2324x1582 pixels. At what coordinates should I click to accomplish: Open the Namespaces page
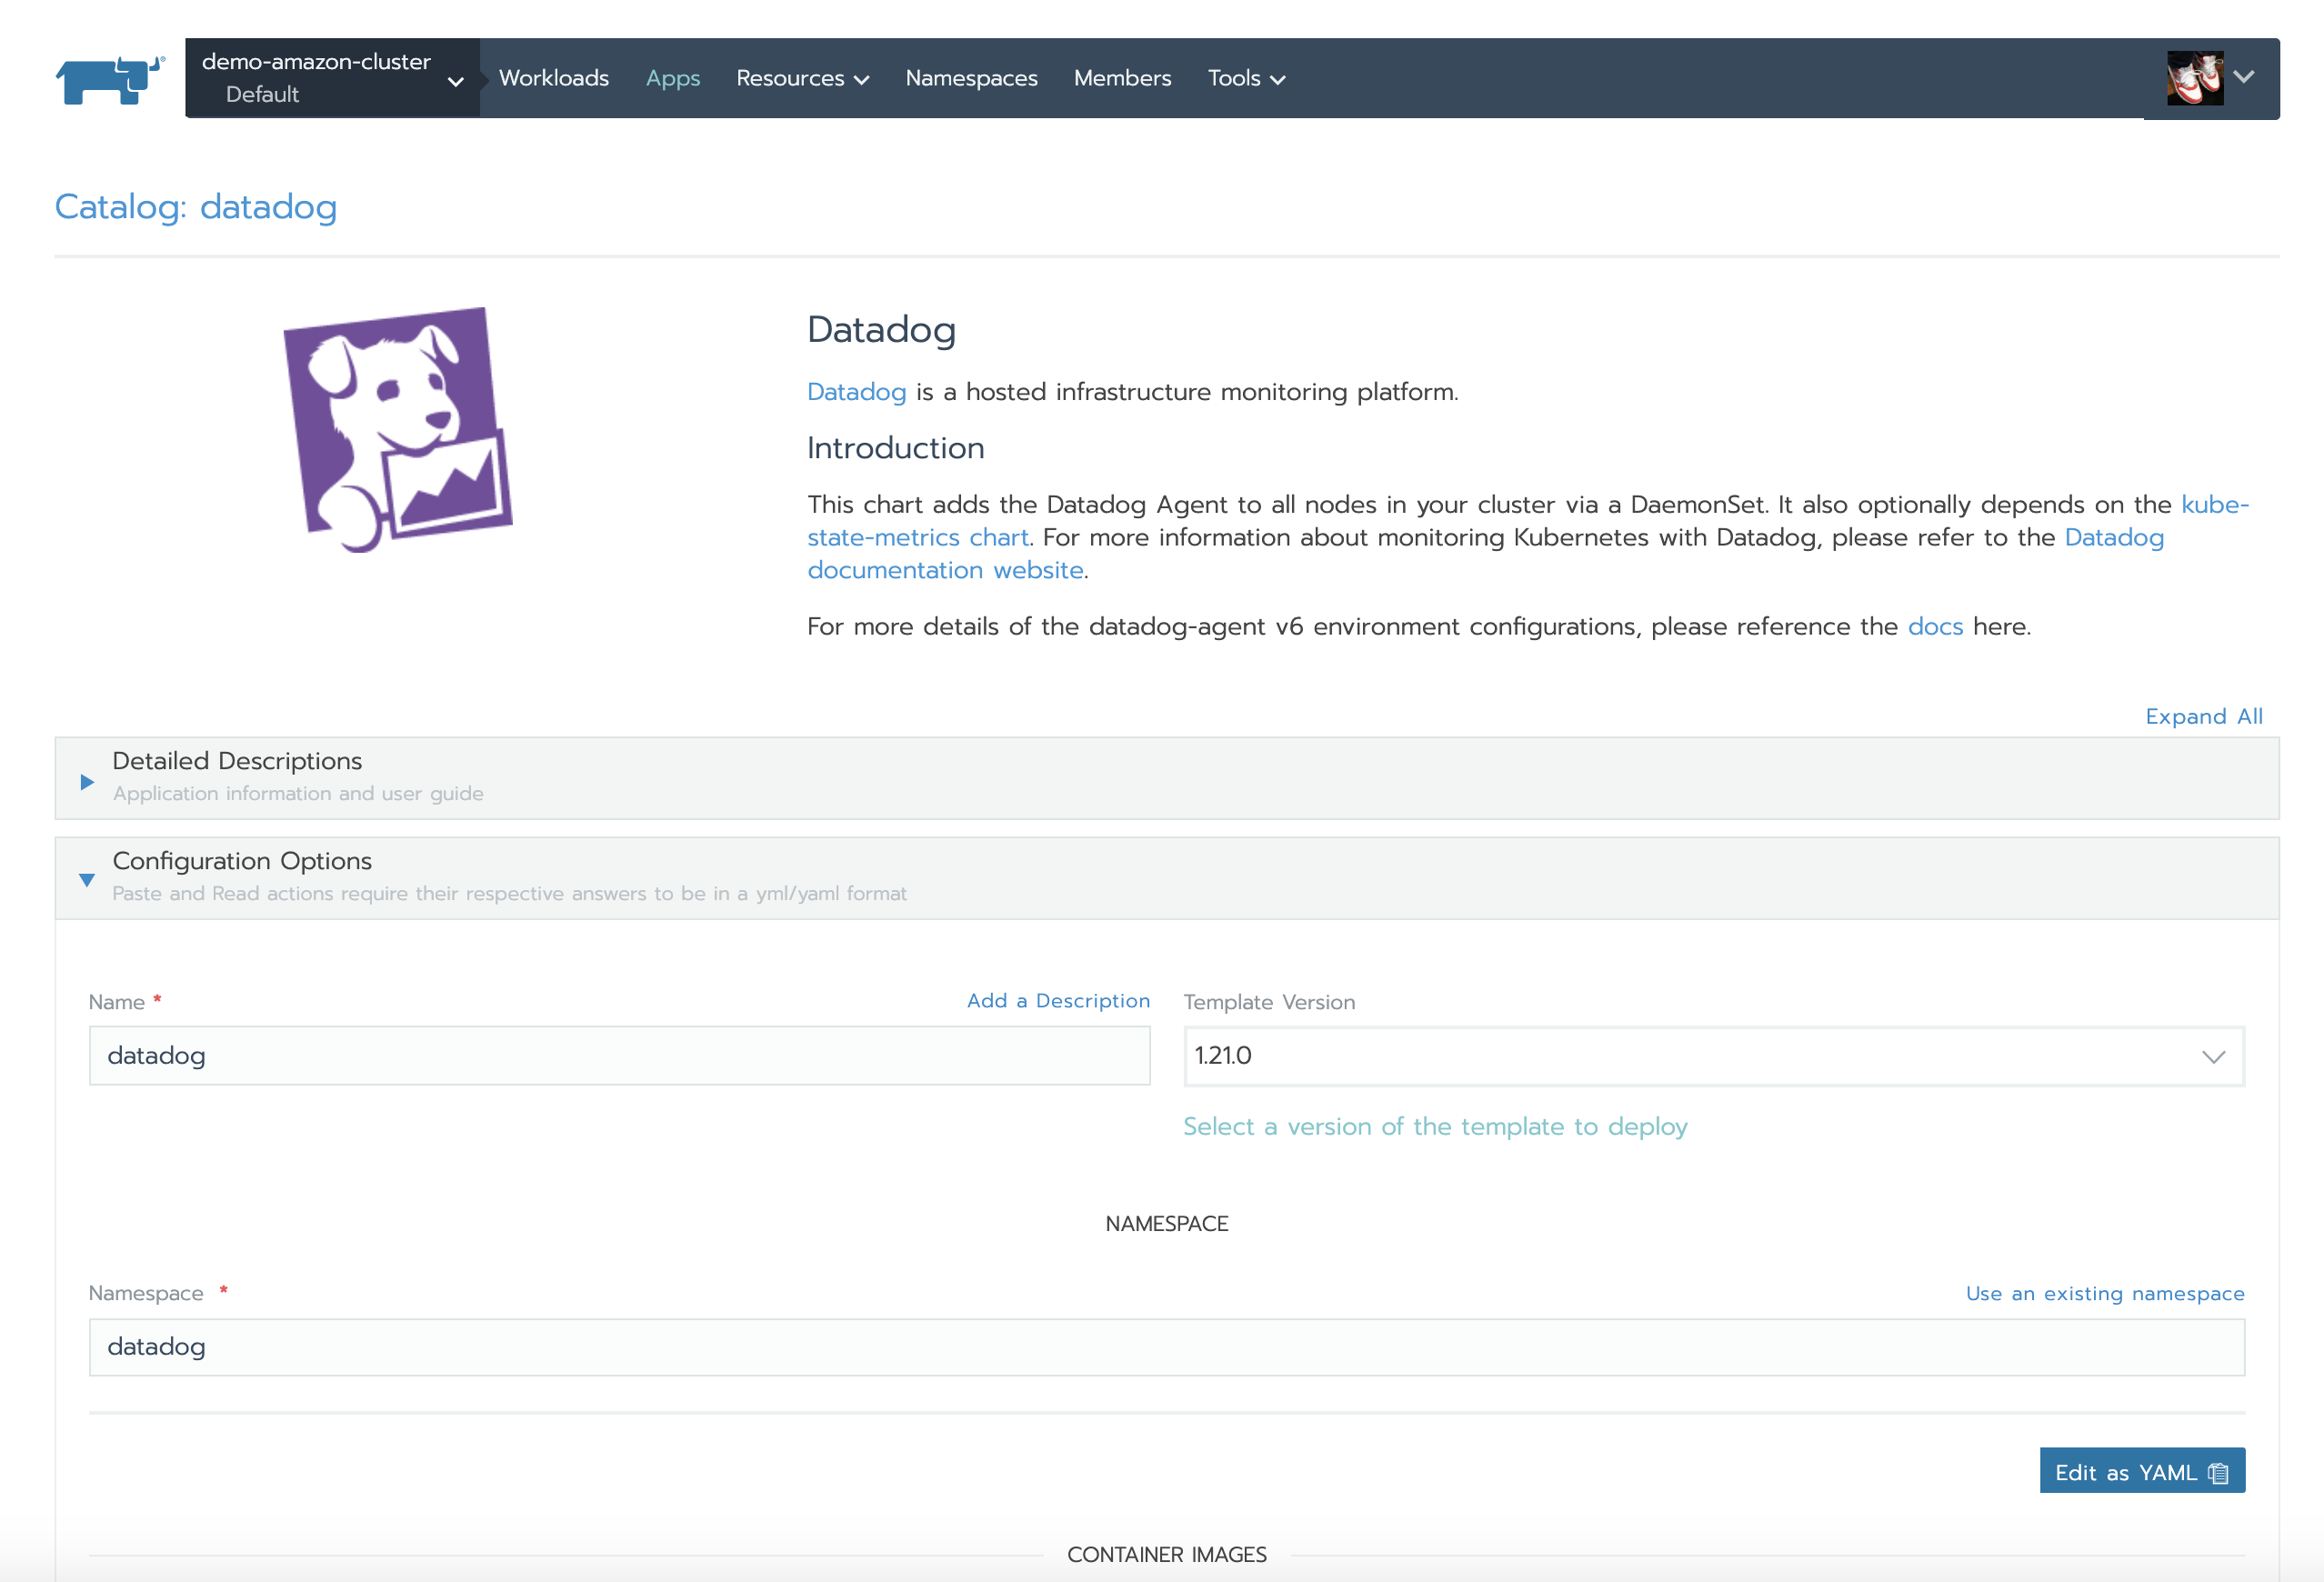point(970,78)
